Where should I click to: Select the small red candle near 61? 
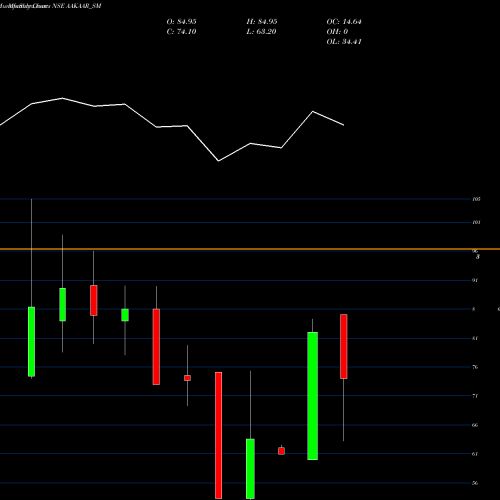pos(281,451)
